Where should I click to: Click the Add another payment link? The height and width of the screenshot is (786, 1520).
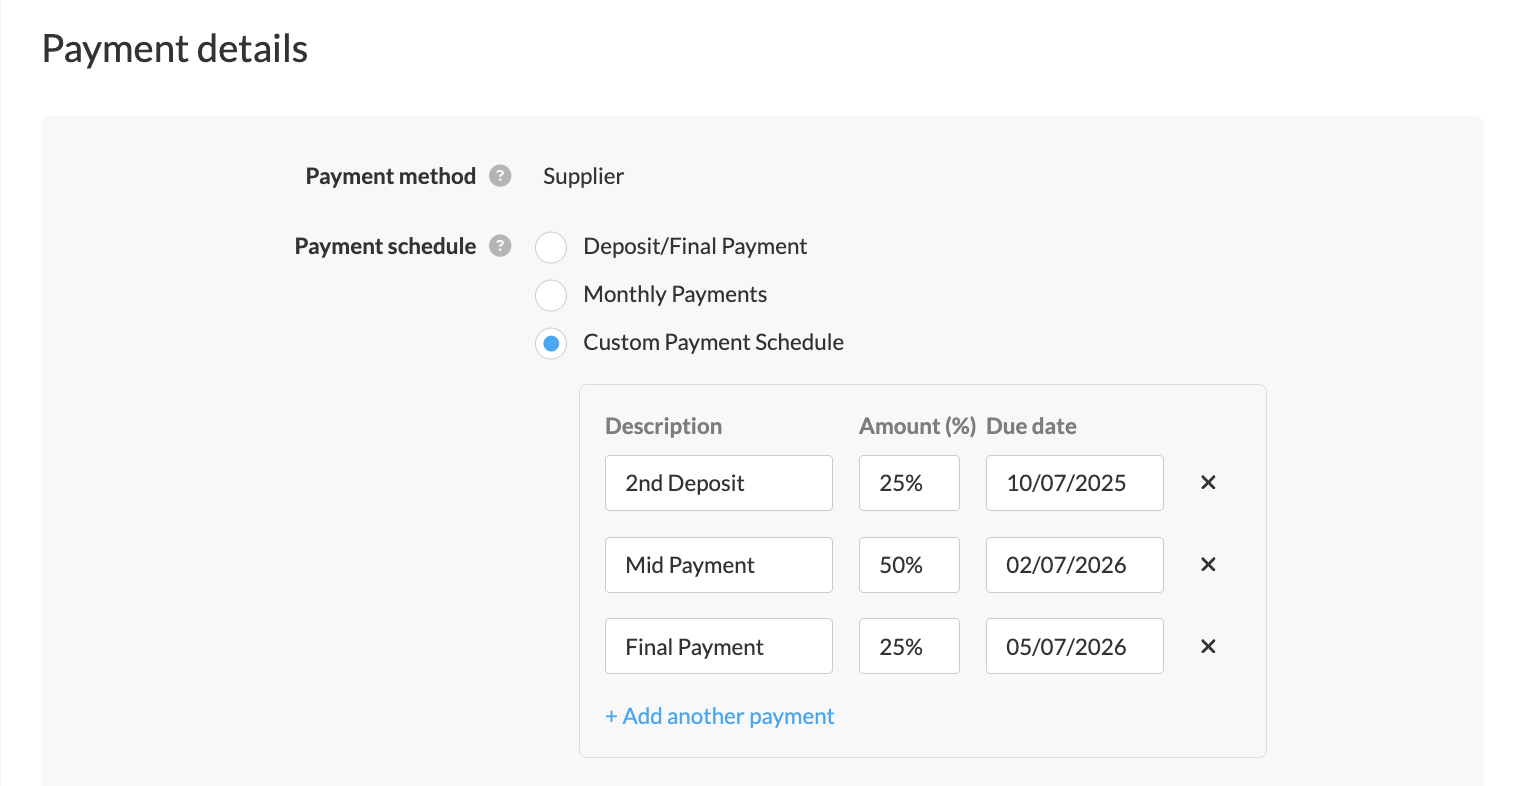coord(719,716)
